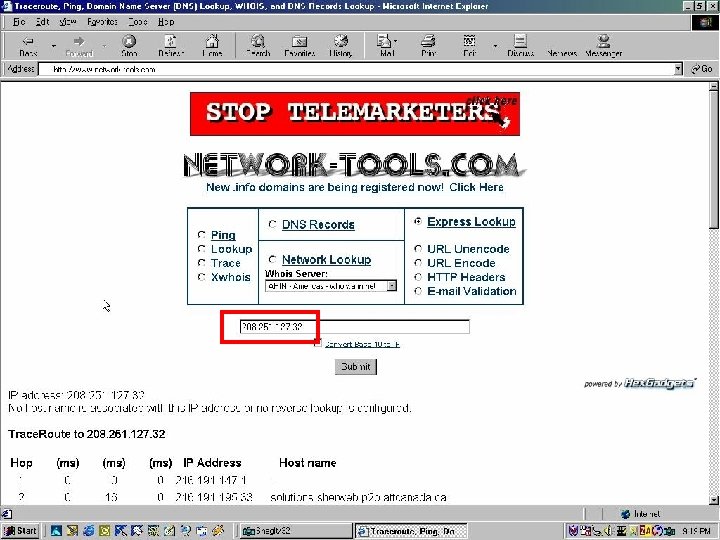Click into the Address bar URL field
The height and width of the screenshot is (540, 720).
click(357, 69)
